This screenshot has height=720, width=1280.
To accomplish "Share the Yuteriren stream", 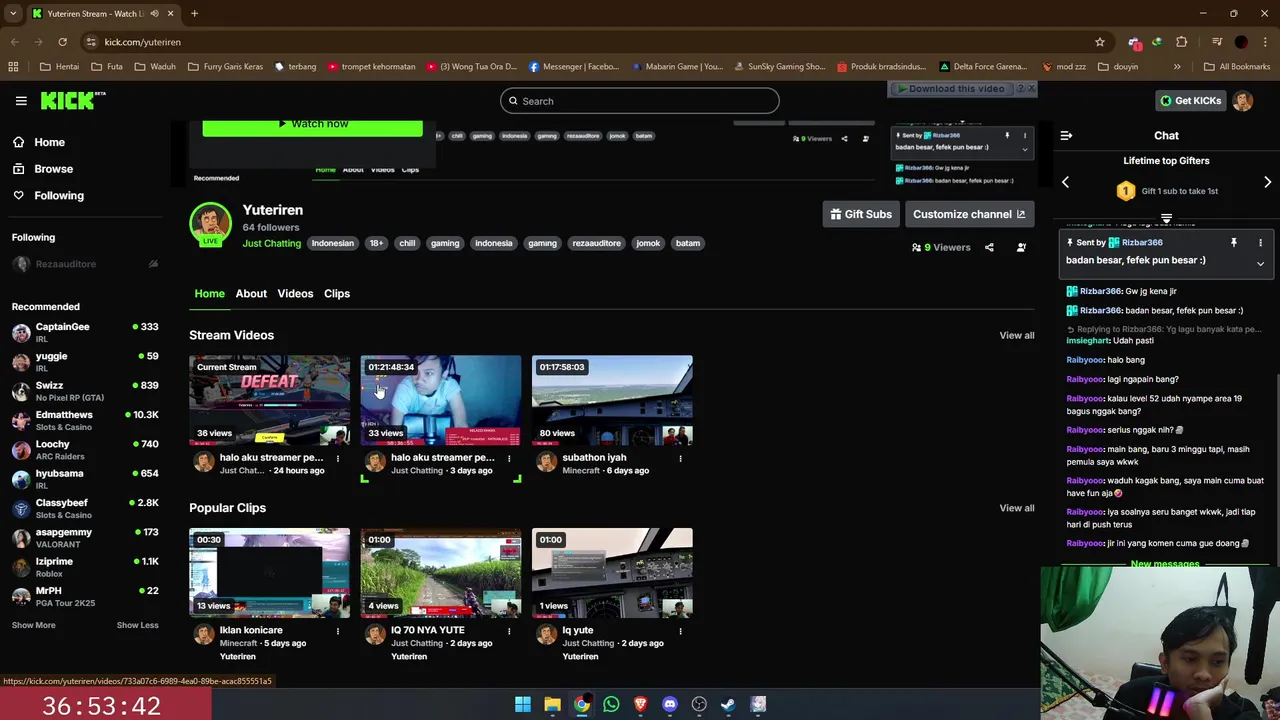I will [x=989, y=248].
